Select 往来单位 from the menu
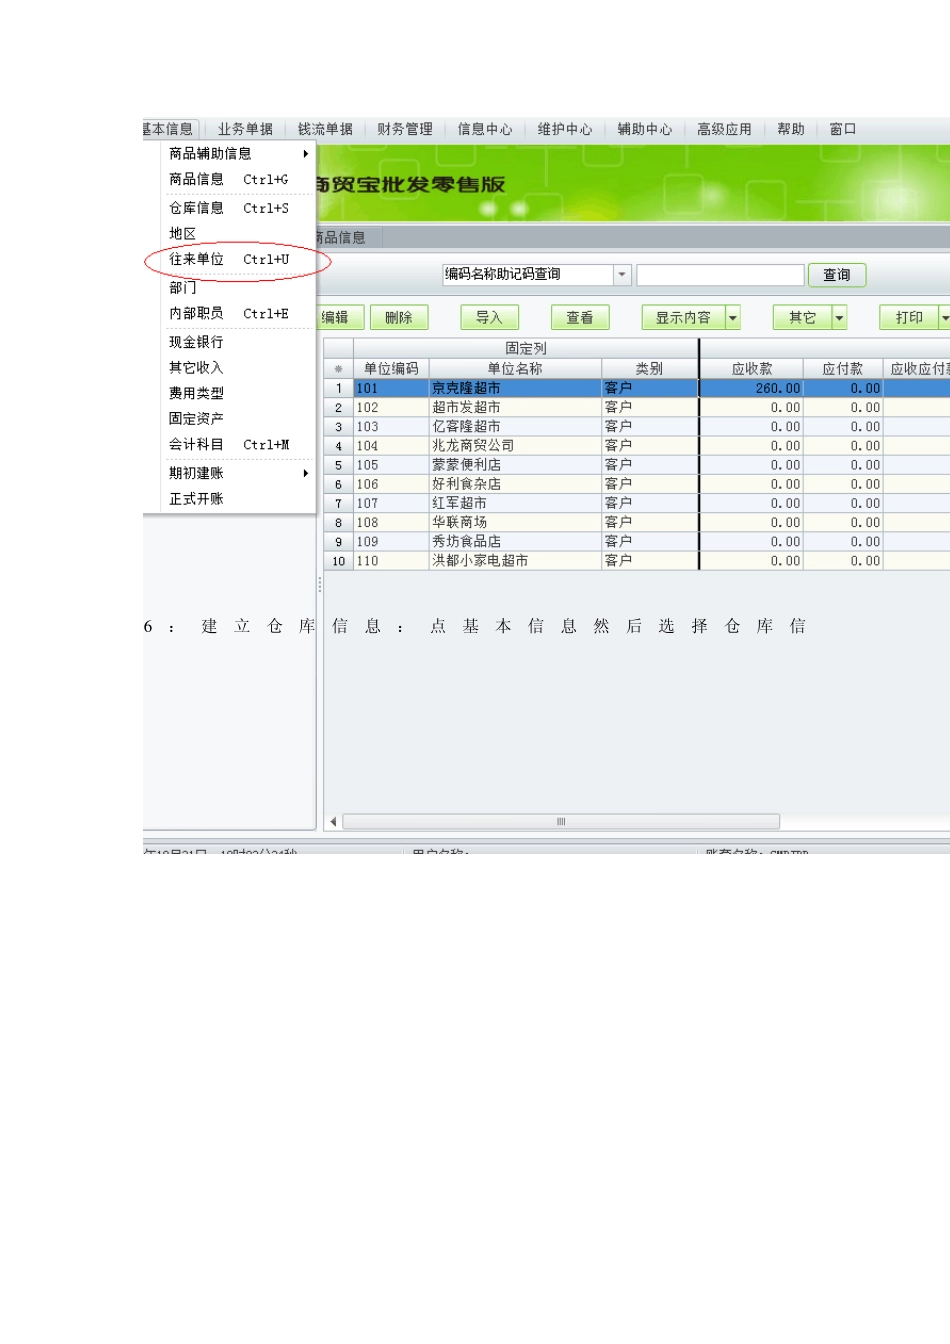950x1344 pixels. tap(238, 259)
